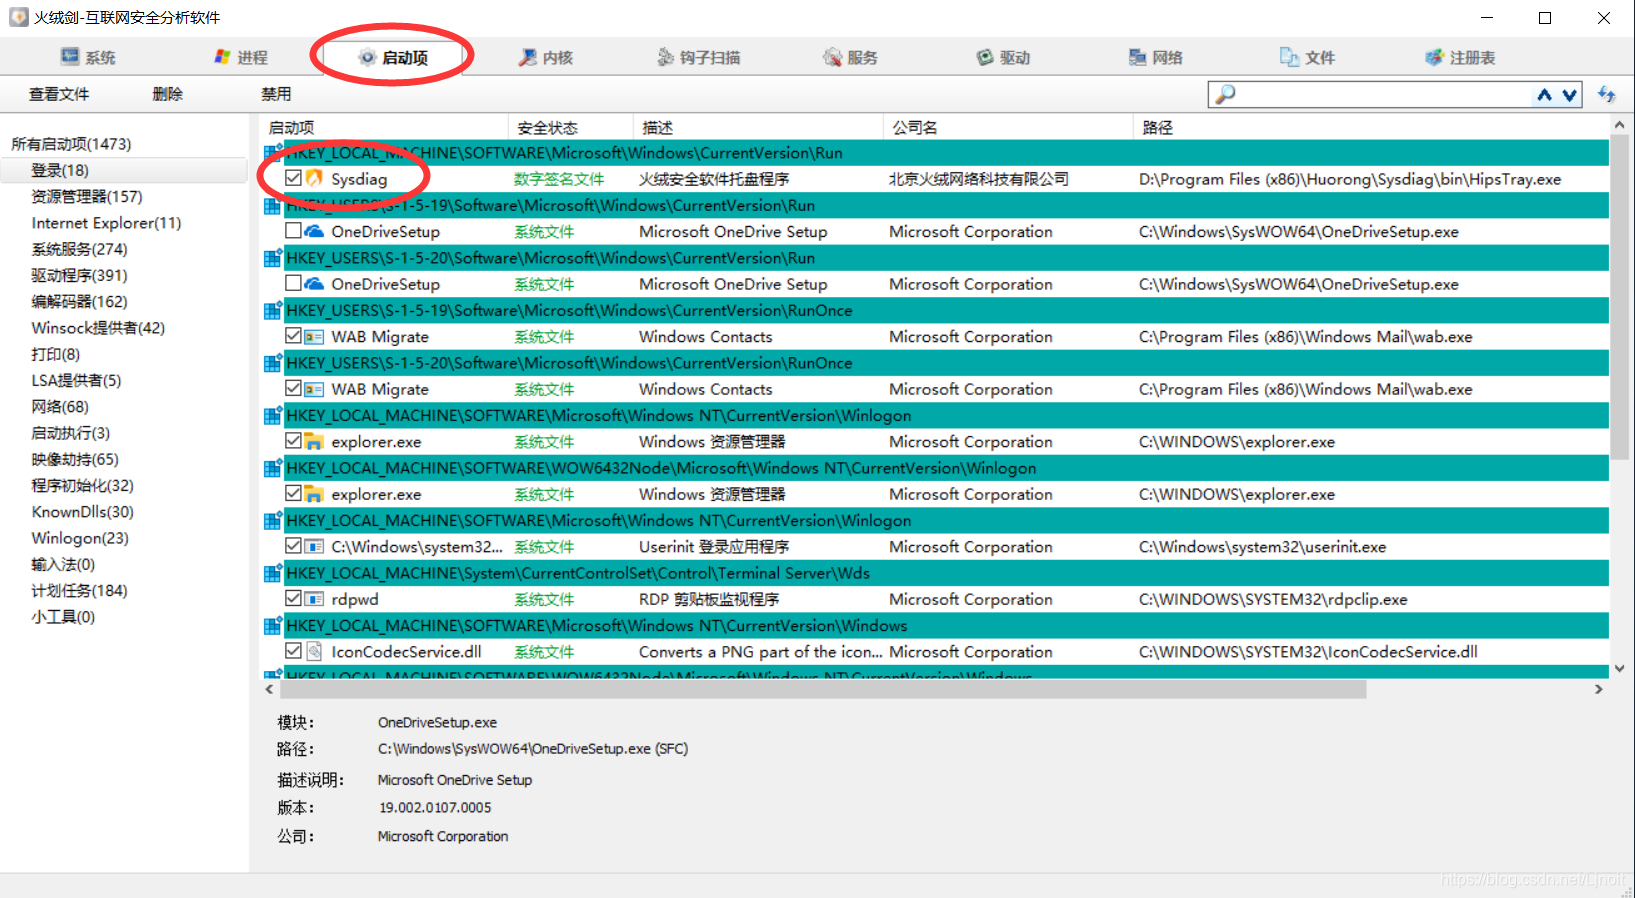1635x898 pixels.
Task: Toggle the rdpwd entry checkbox
Action: pyautogui.click(x=293, y=598)
